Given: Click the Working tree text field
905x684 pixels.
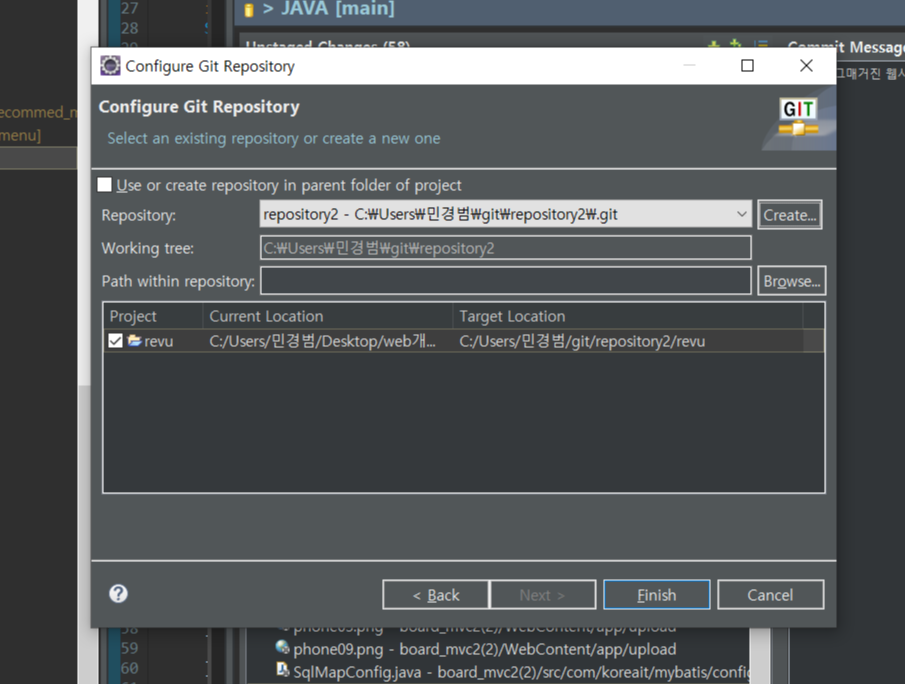Looking at the screenshot, I should click(x=506, y=248).
